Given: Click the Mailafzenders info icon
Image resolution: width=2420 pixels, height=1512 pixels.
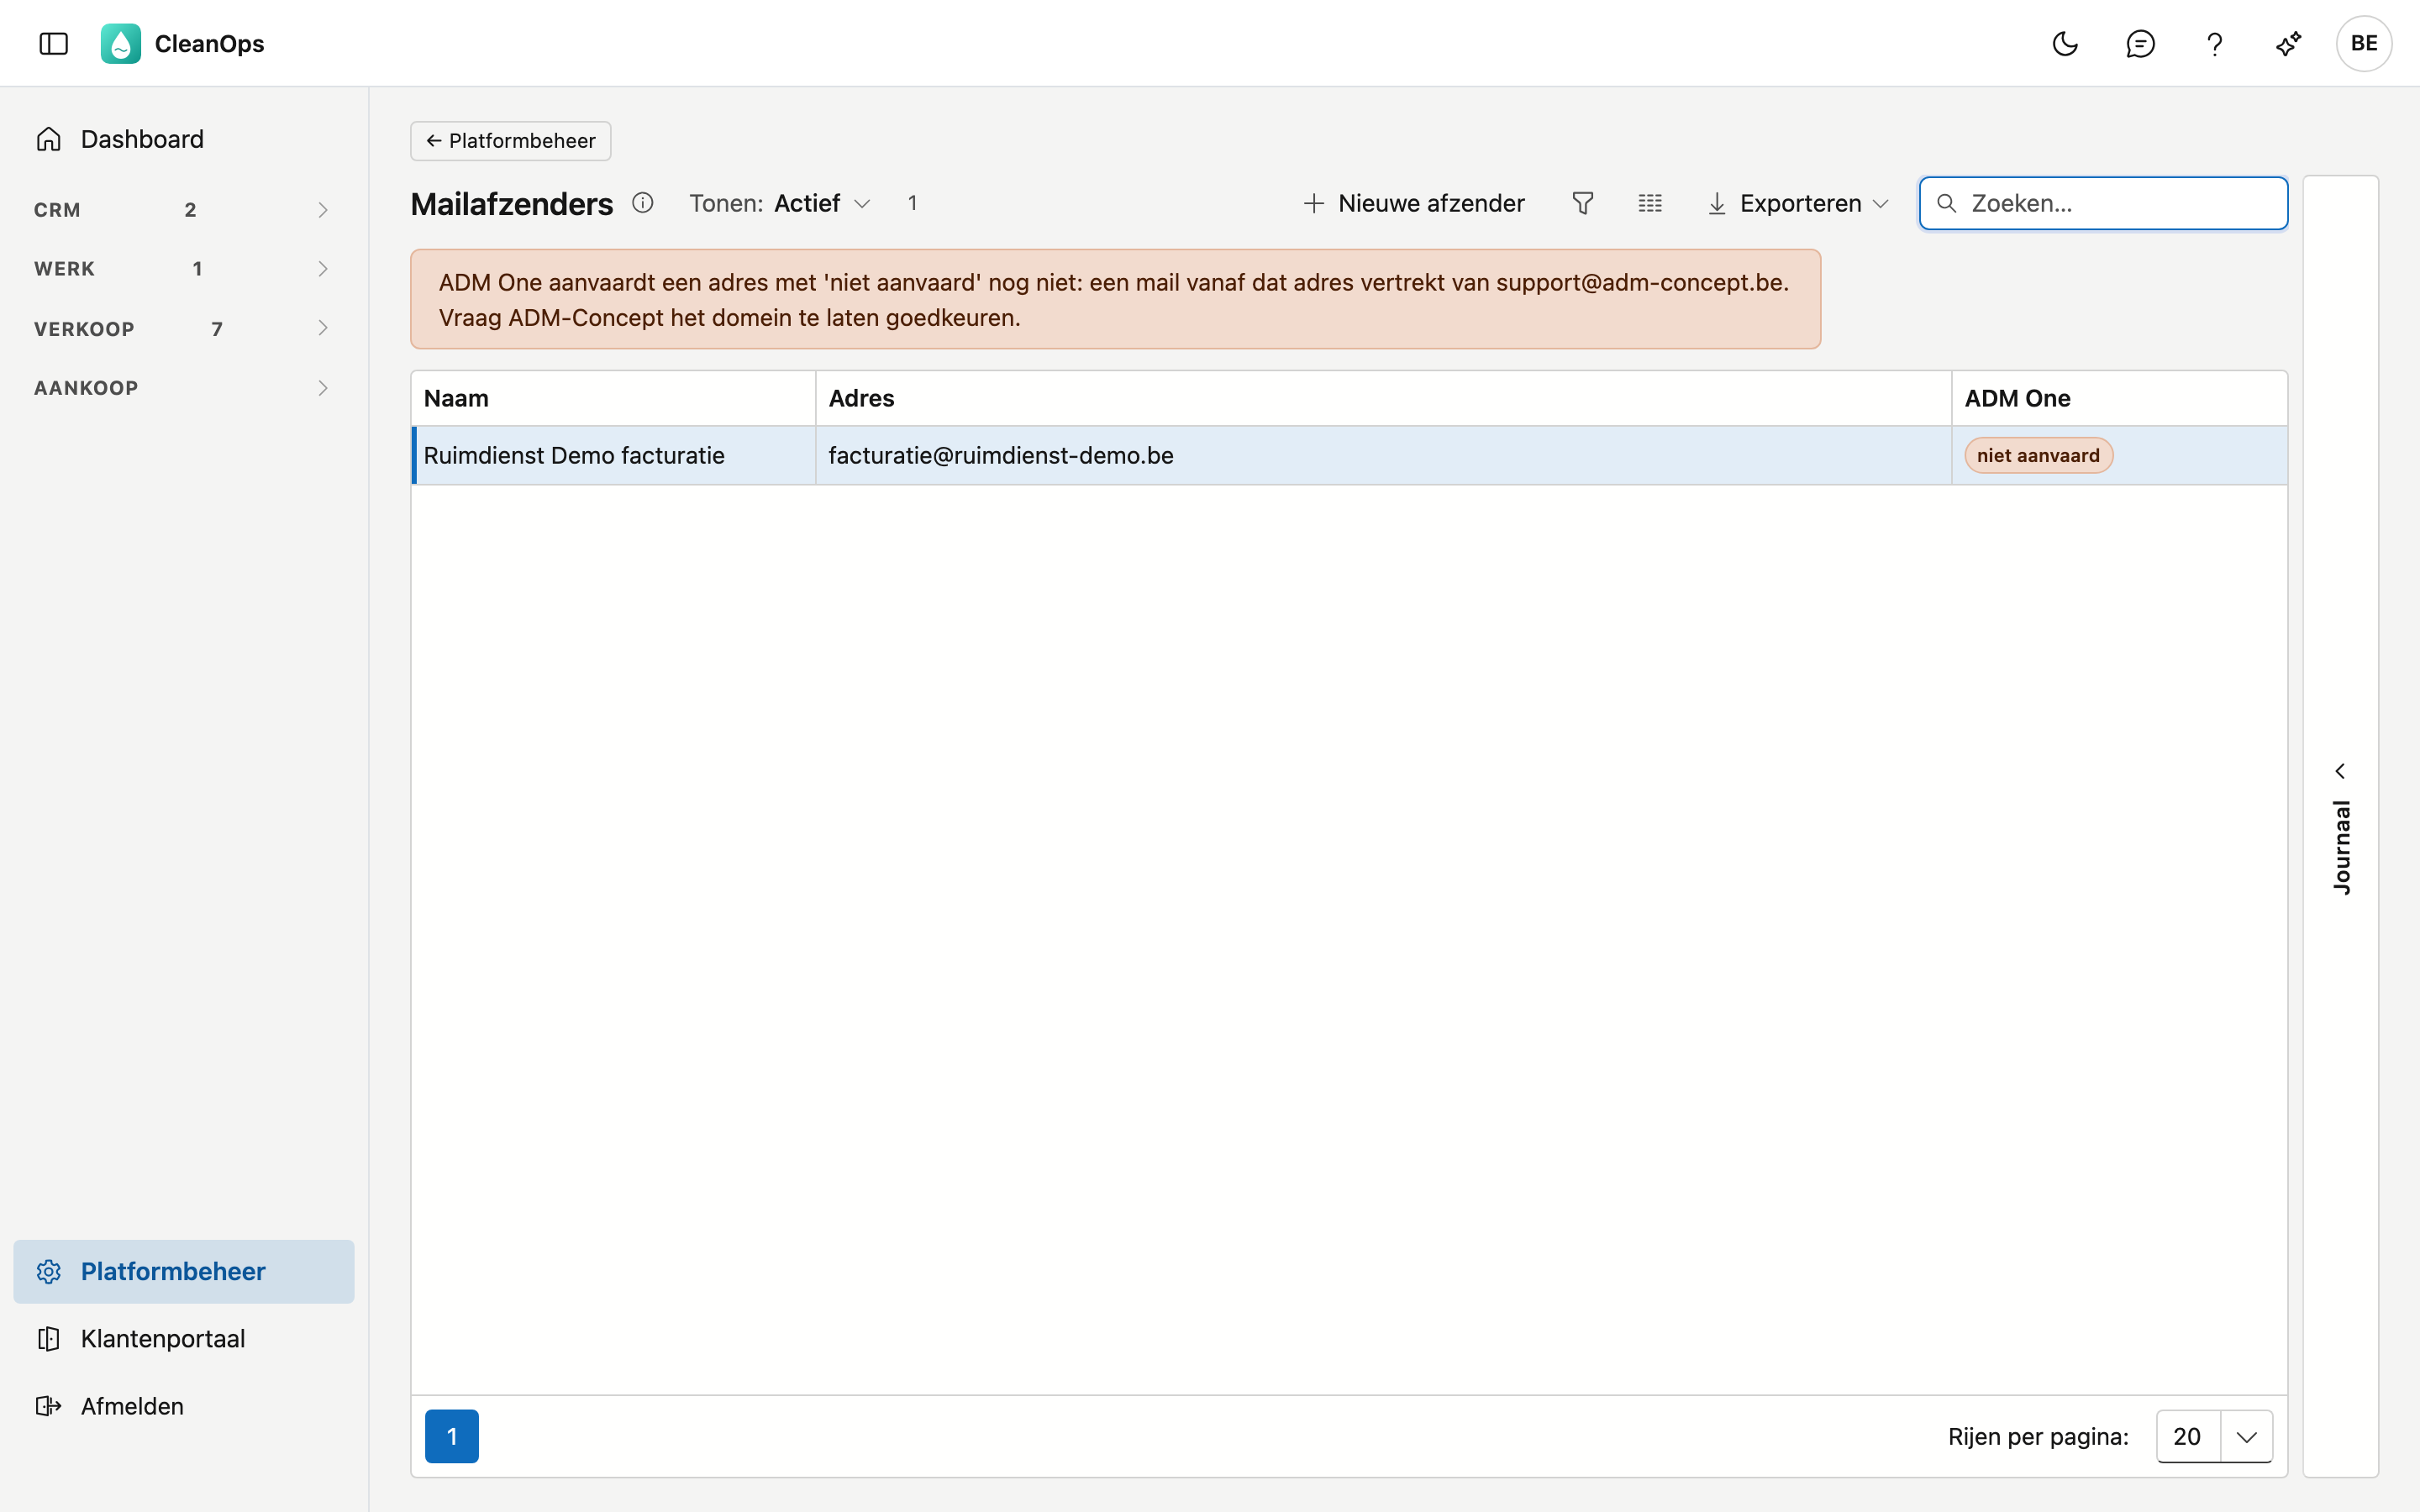Looking at the screenshot, I should (643, 203).
